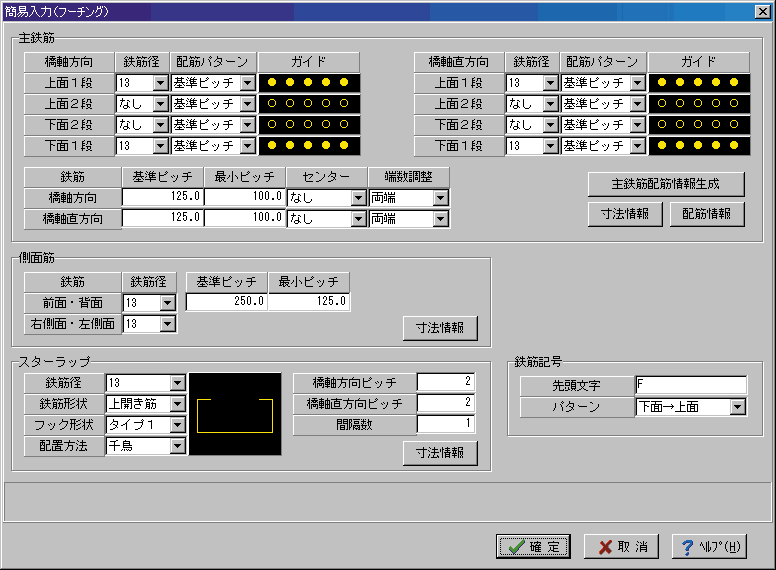Expand 橋軸方向 下面2段 配筋パターン dropdown
The image size is (776, 570).
[x=247, y=125]
